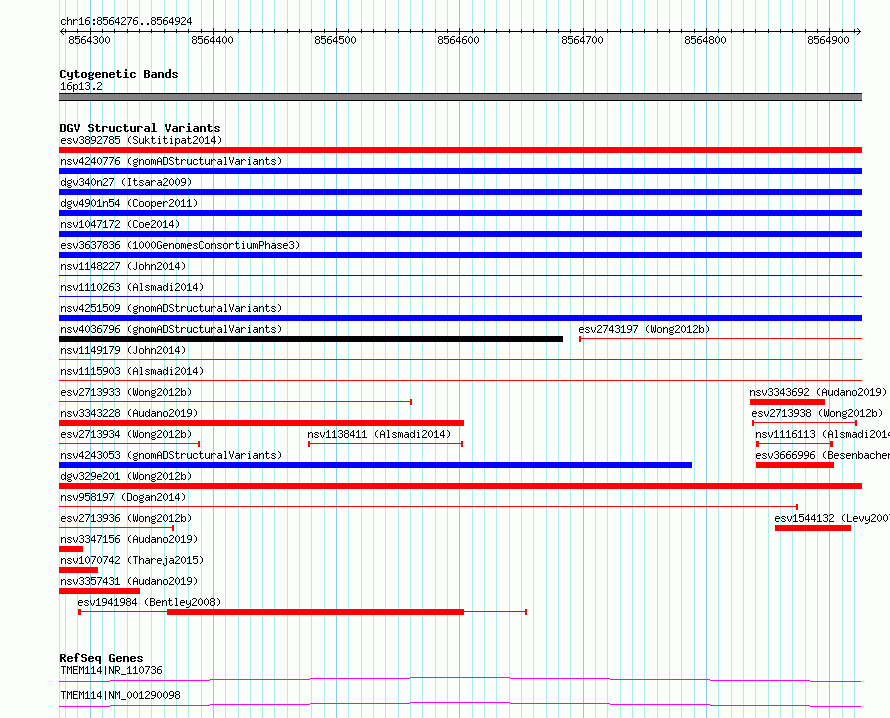This screenshot has width=890, height=718.
Task: Click the nsv1047172 (Coe2014) label
Action: pyautogui.click(x=120, y=224)
